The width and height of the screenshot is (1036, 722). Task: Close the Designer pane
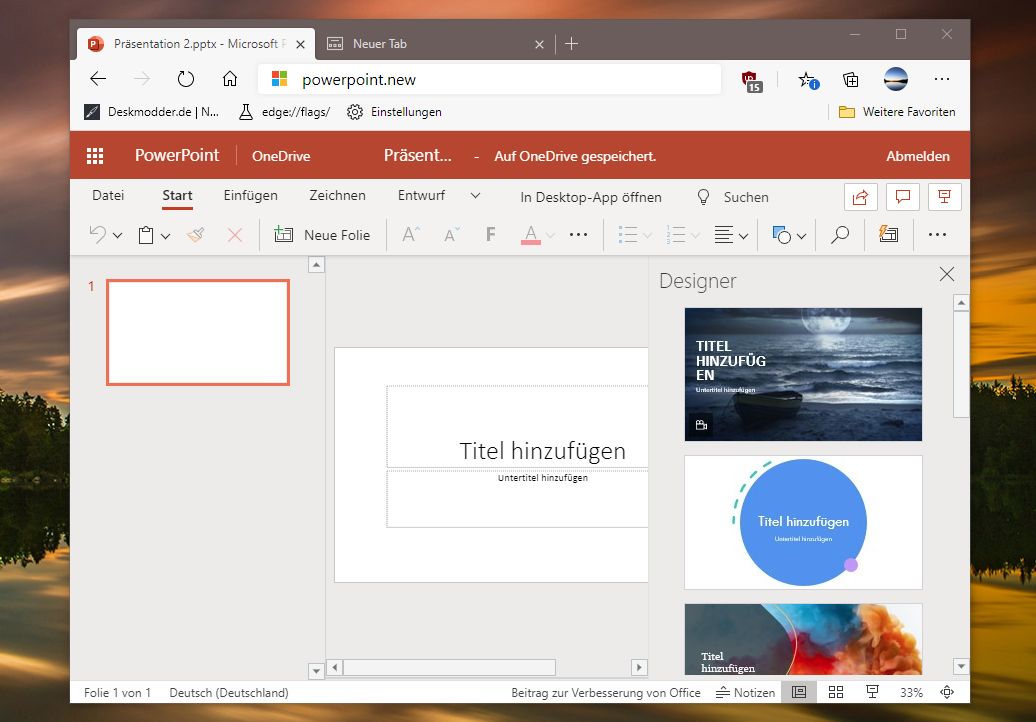click(x=947, y=274)
